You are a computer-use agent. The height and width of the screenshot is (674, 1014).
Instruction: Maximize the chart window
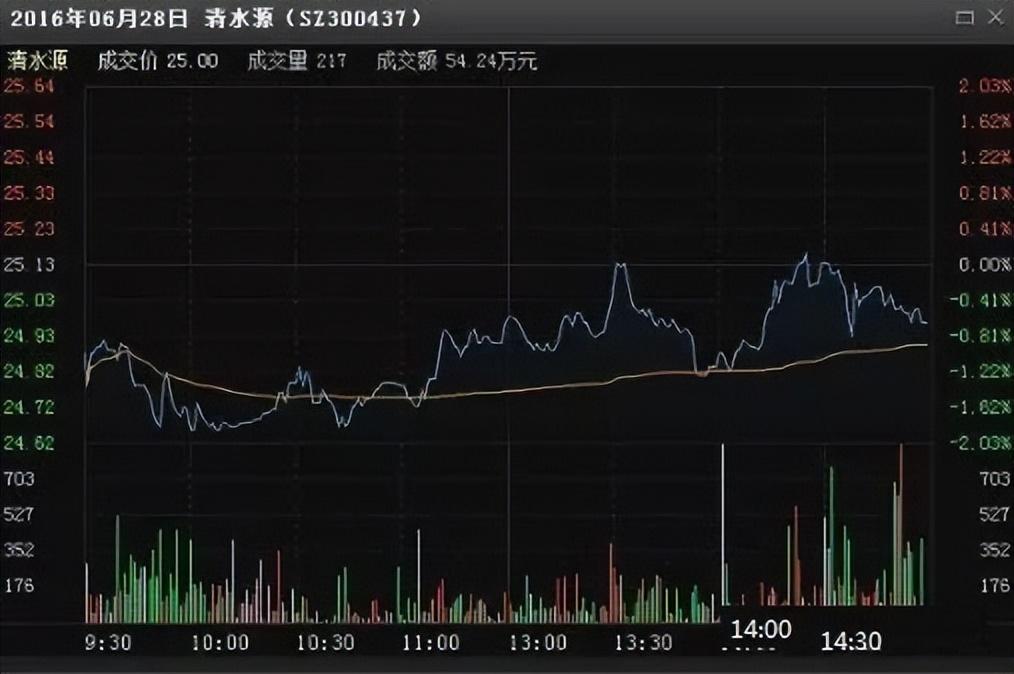[964, 17]
